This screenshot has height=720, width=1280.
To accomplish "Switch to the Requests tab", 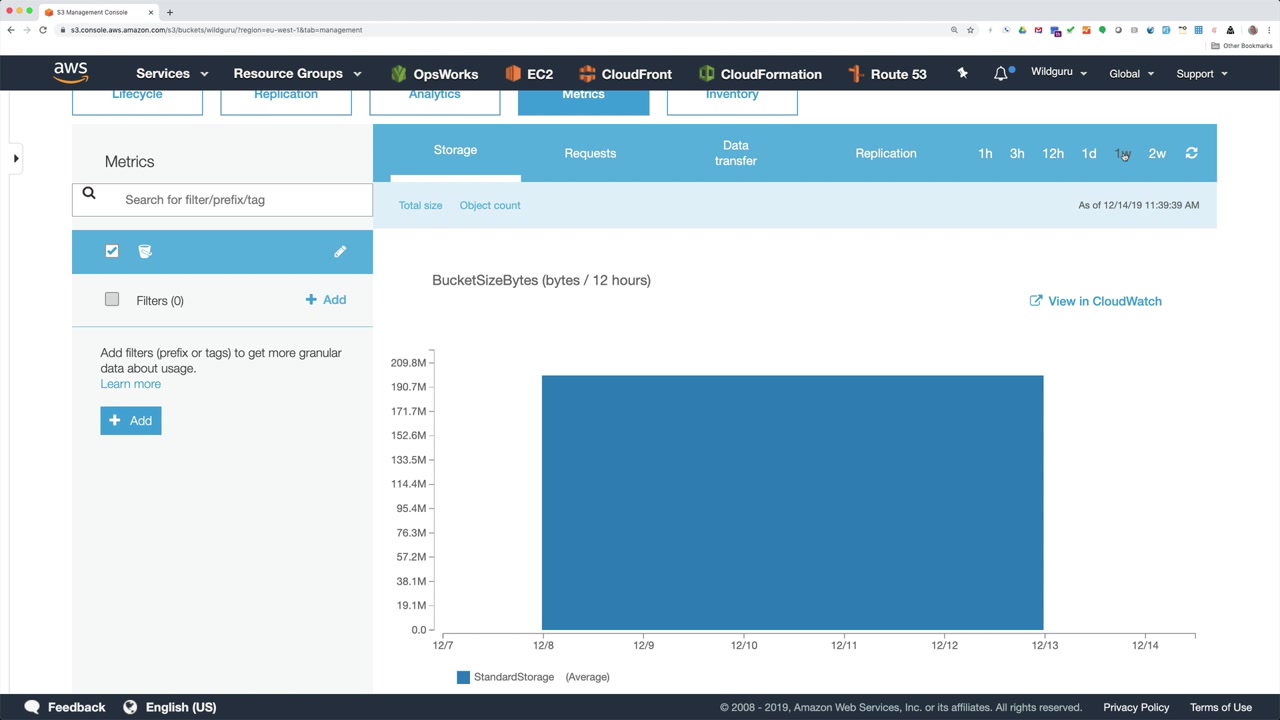I will point(590,153).
